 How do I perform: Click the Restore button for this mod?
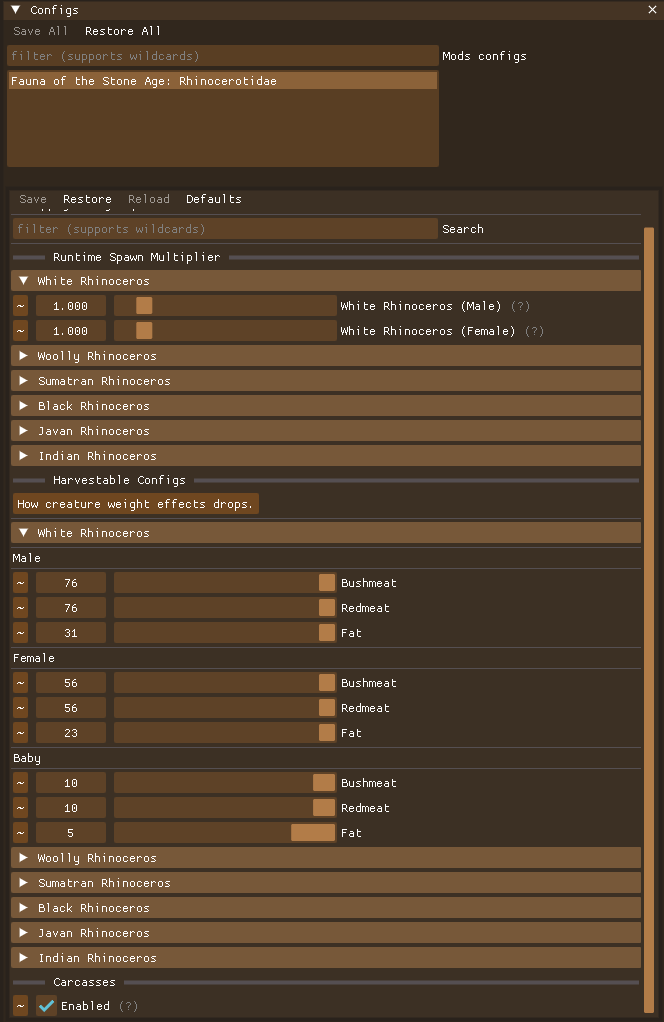click(87, 199)
